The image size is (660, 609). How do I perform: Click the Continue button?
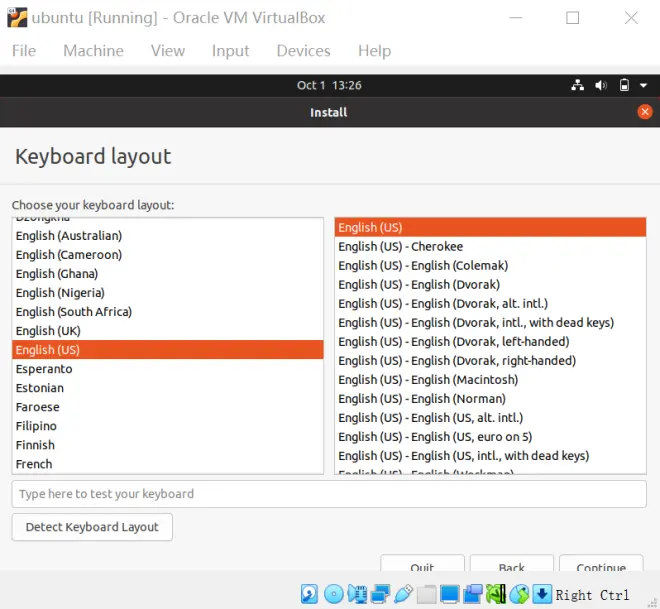(x=601, y=563)
